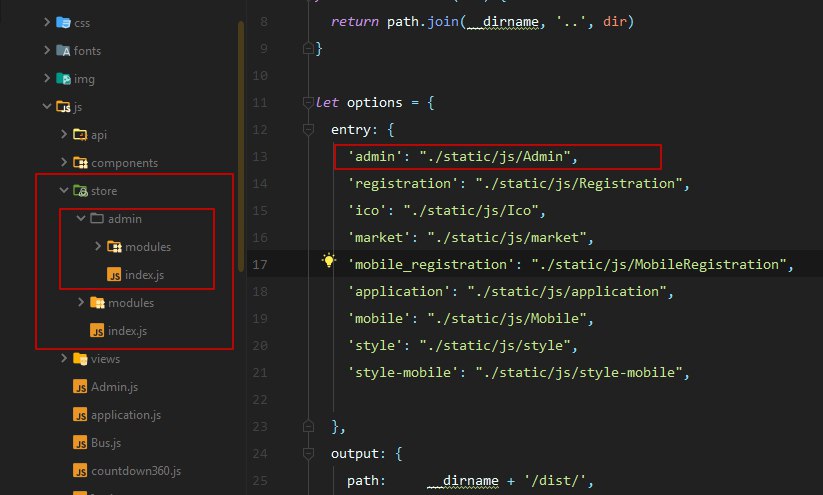Click the views folder icon
This screenshot has height=495, width=823.
click(x=80, y=359)
